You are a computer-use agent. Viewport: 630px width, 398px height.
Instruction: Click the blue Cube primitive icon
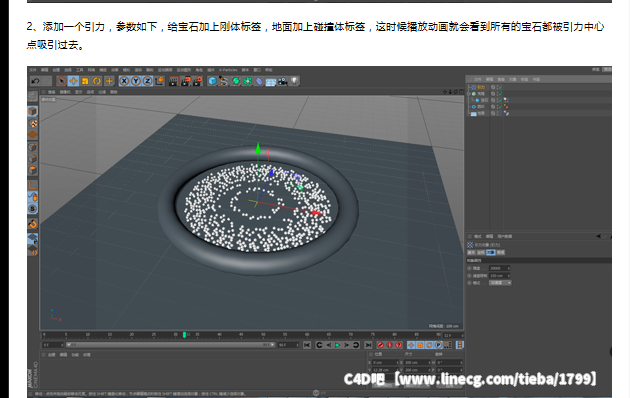212,81
